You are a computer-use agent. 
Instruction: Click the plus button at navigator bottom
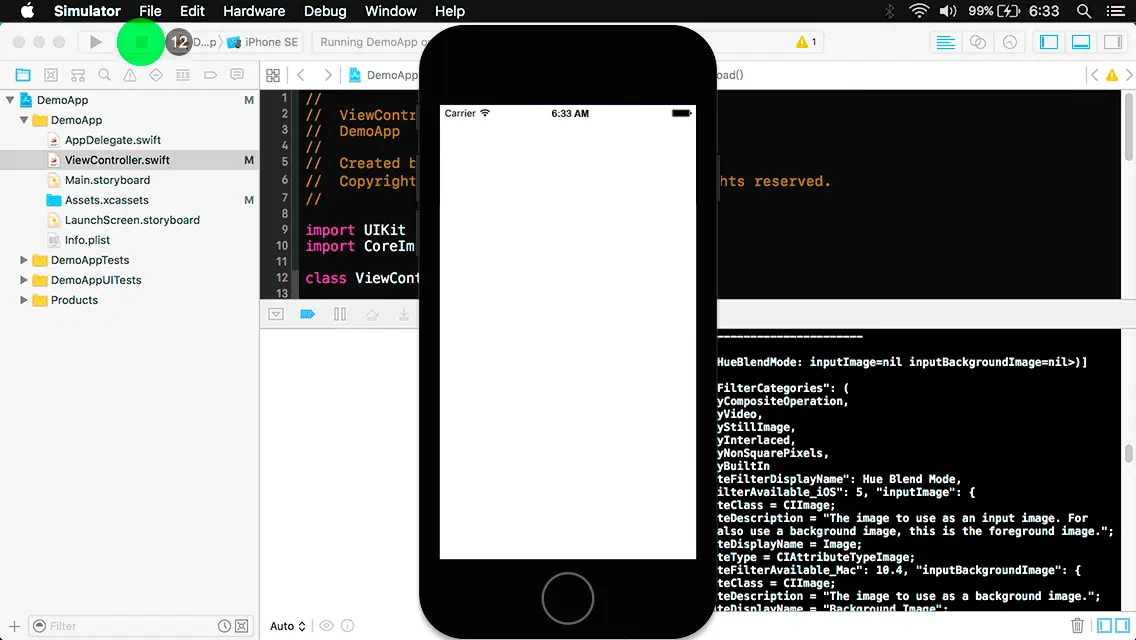pos(14,626)
